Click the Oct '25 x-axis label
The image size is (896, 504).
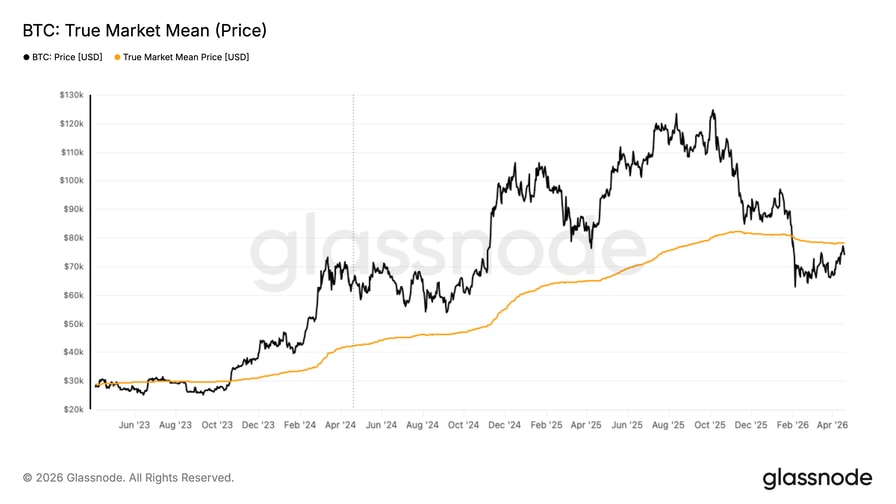coord(710,425)
